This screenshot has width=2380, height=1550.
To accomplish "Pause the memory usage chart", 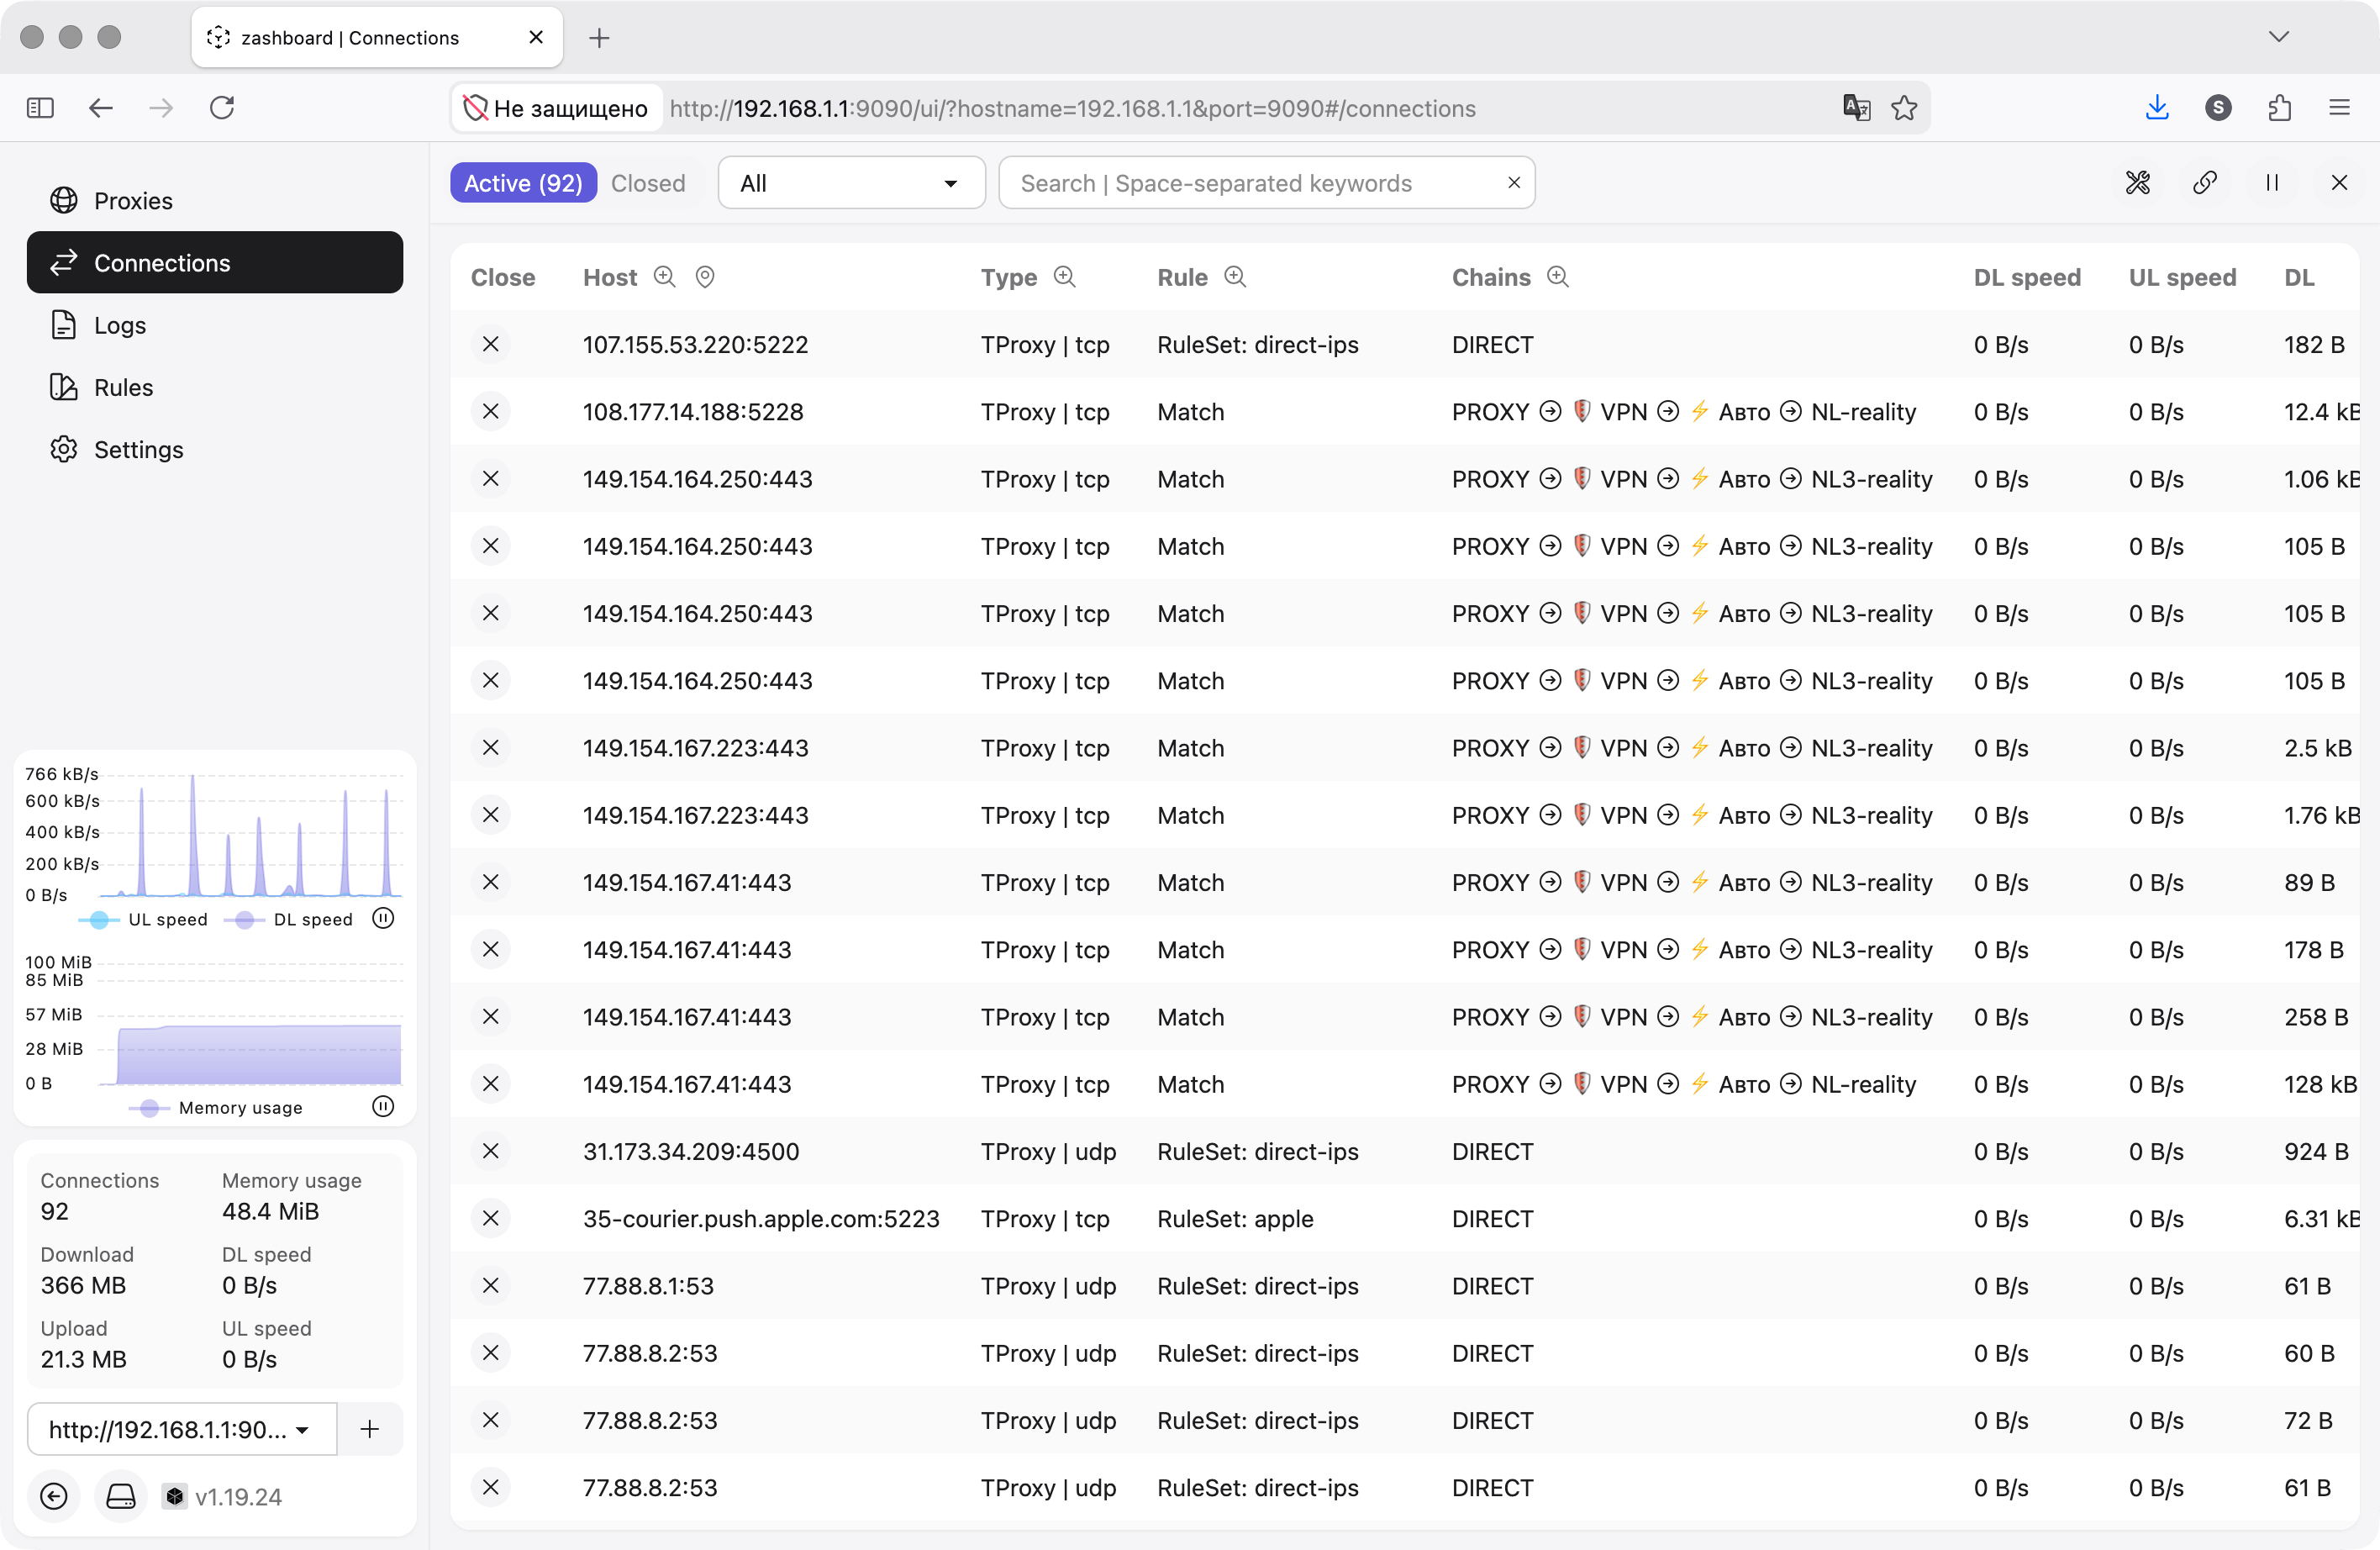I will pyautogui.click(x=383, y=1106).
